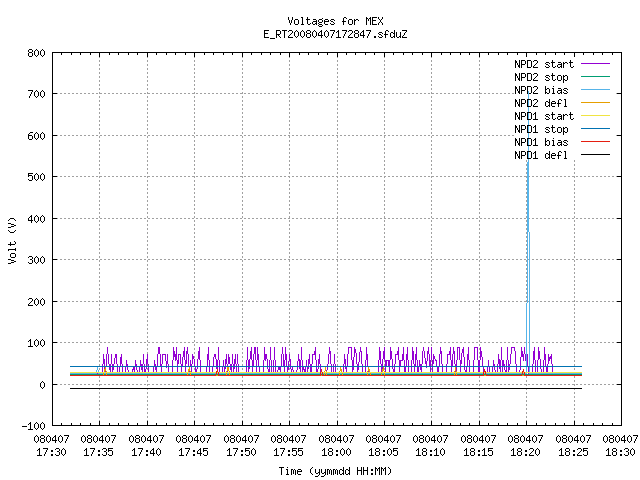Click the 600 y-axis tick label

pyautogui.click(x=36, y=136)
